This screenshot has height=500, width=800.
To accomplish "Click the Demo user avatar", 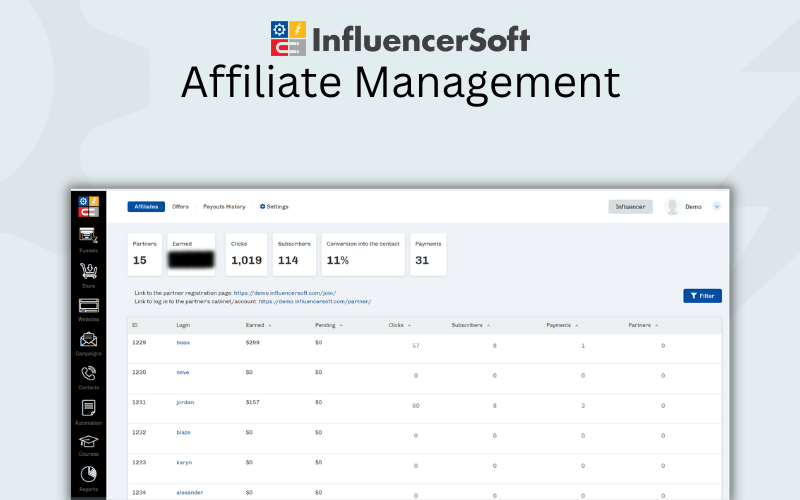I will click(672, 207).
